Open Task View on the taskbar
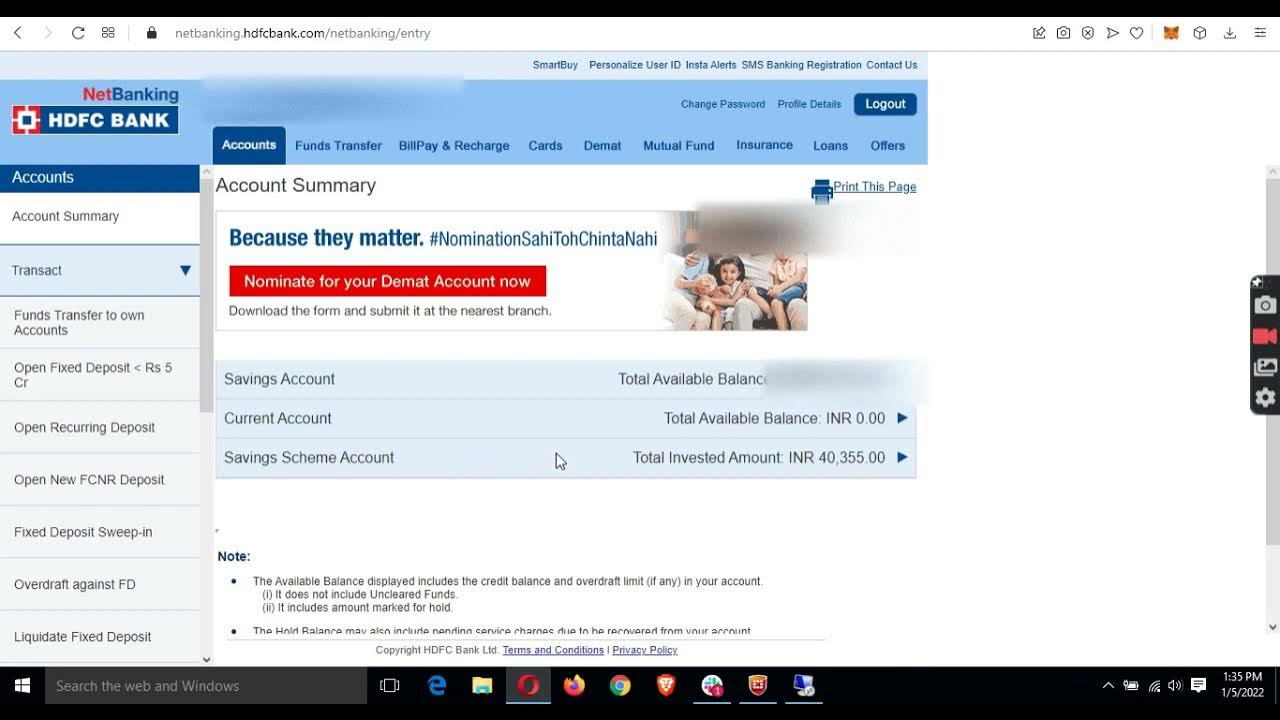Viewport: 1280px width, 720px height. point(390,686)
